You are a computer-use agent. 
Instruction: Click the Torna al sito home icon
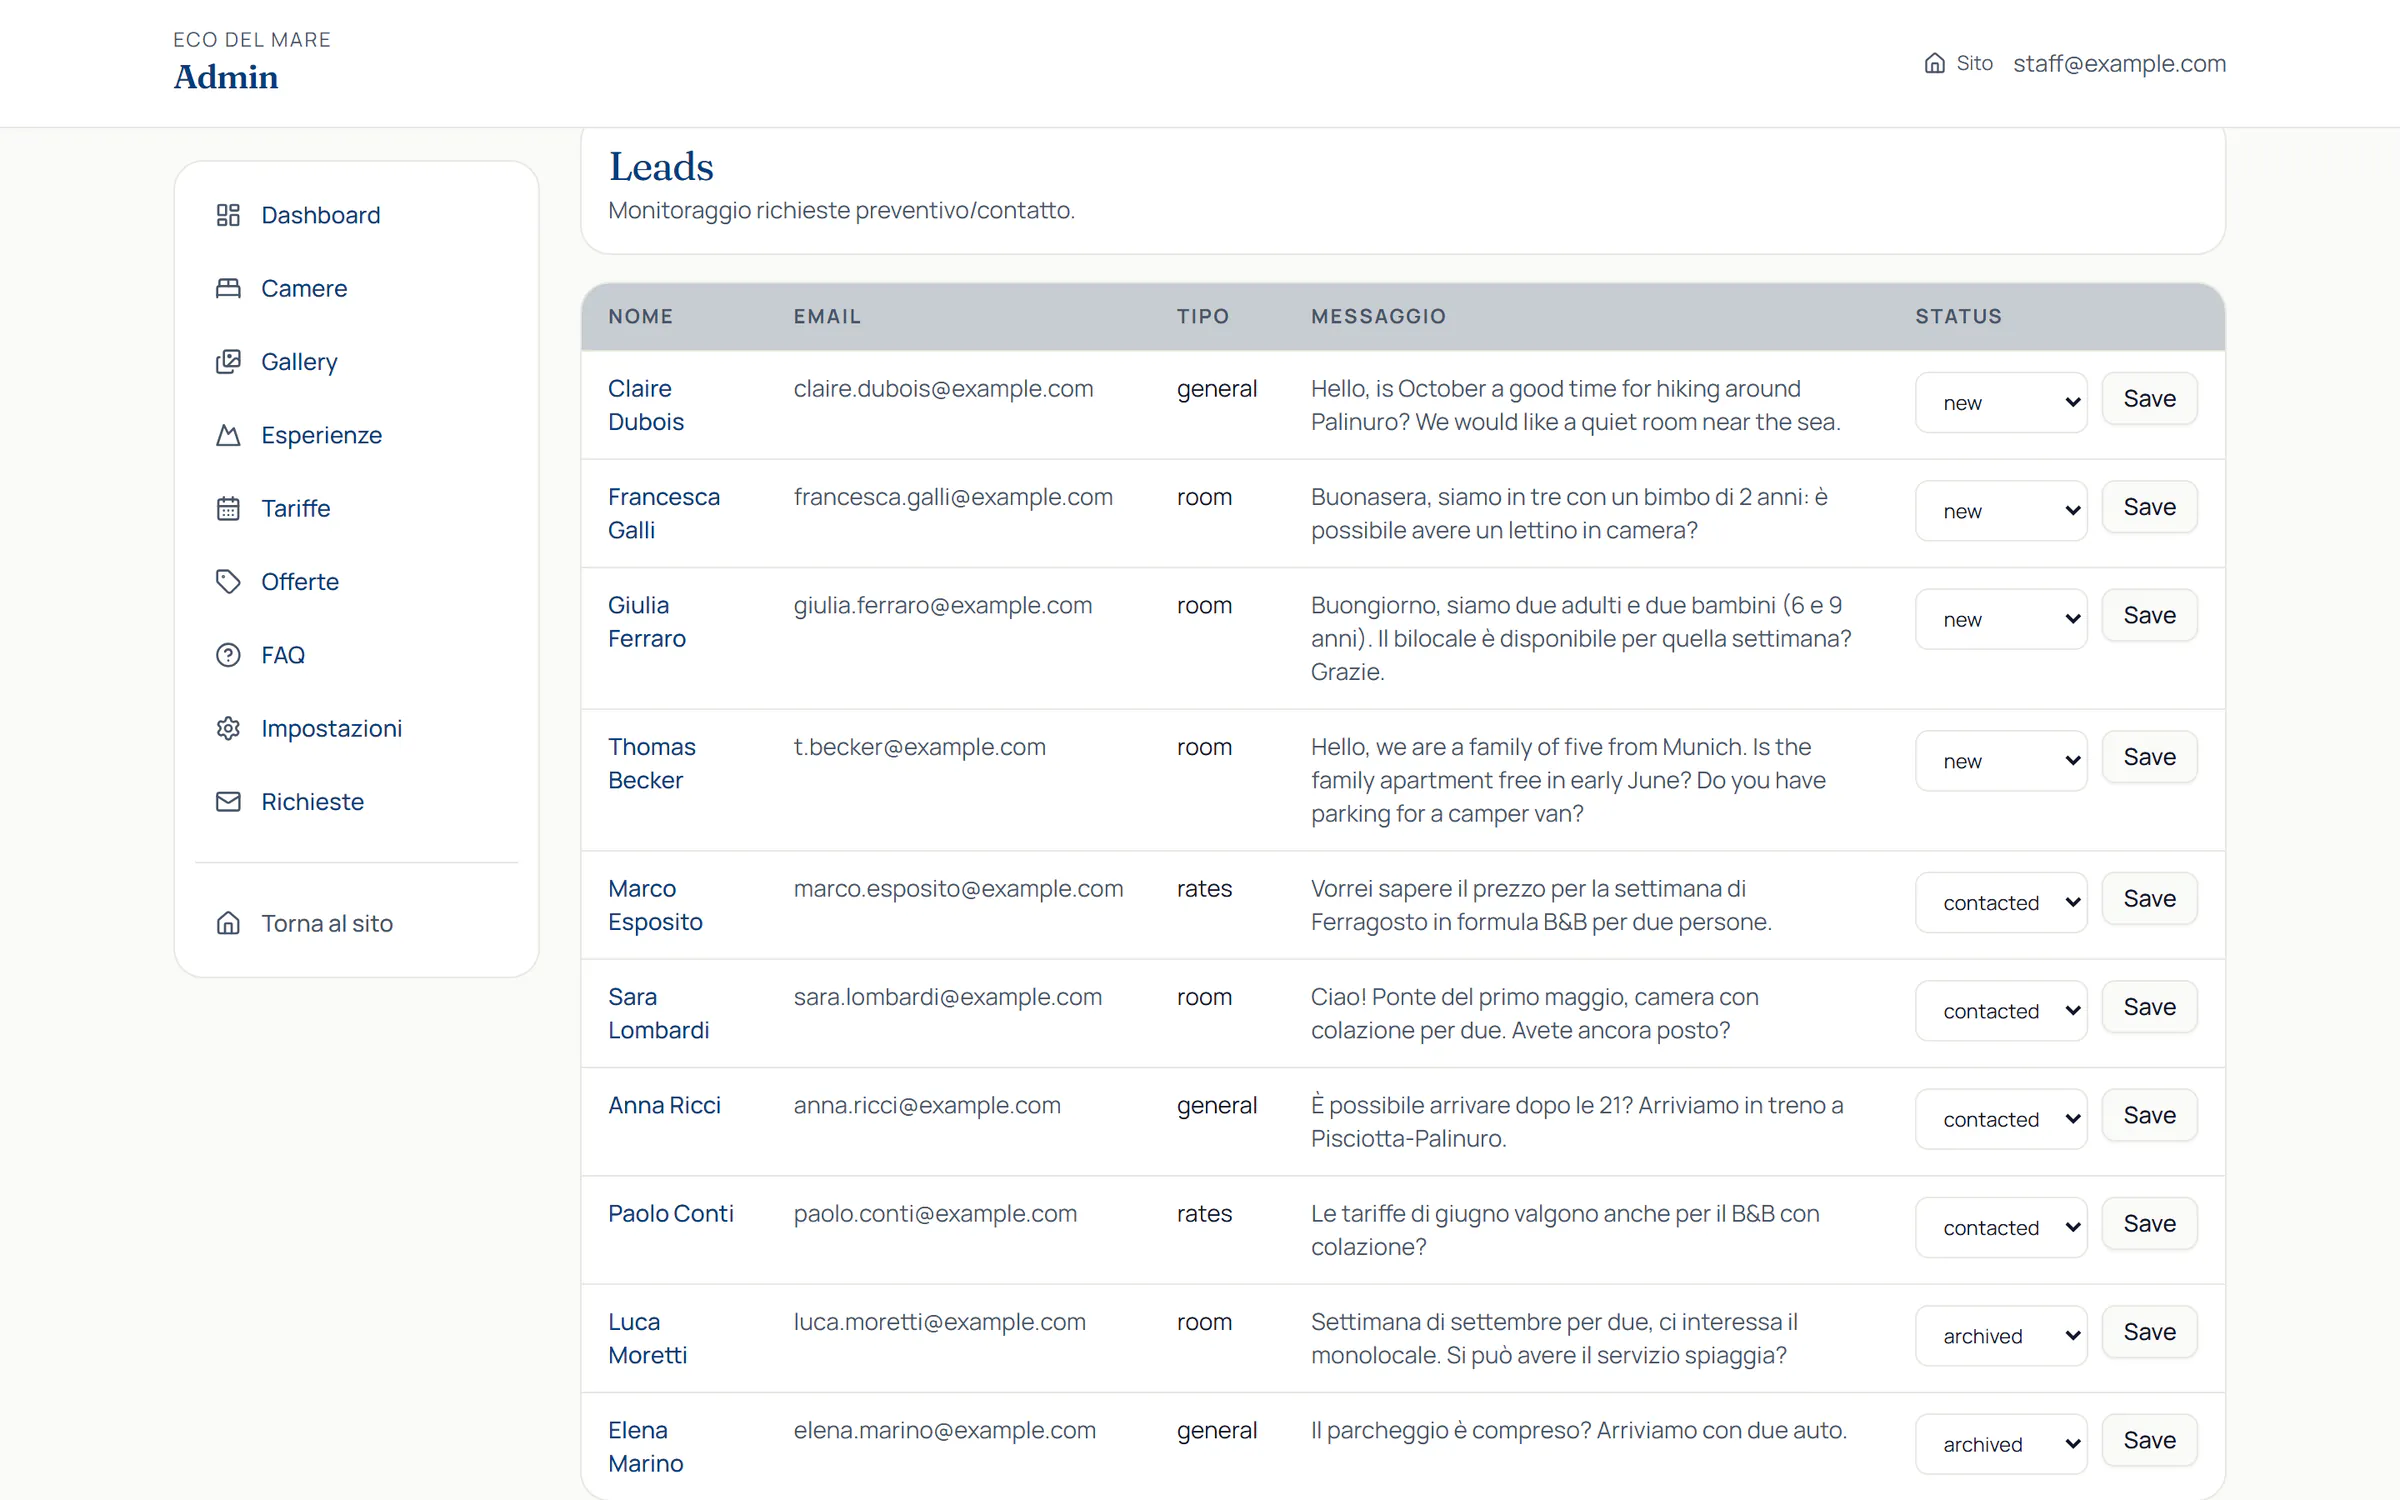tap(228, 923)
